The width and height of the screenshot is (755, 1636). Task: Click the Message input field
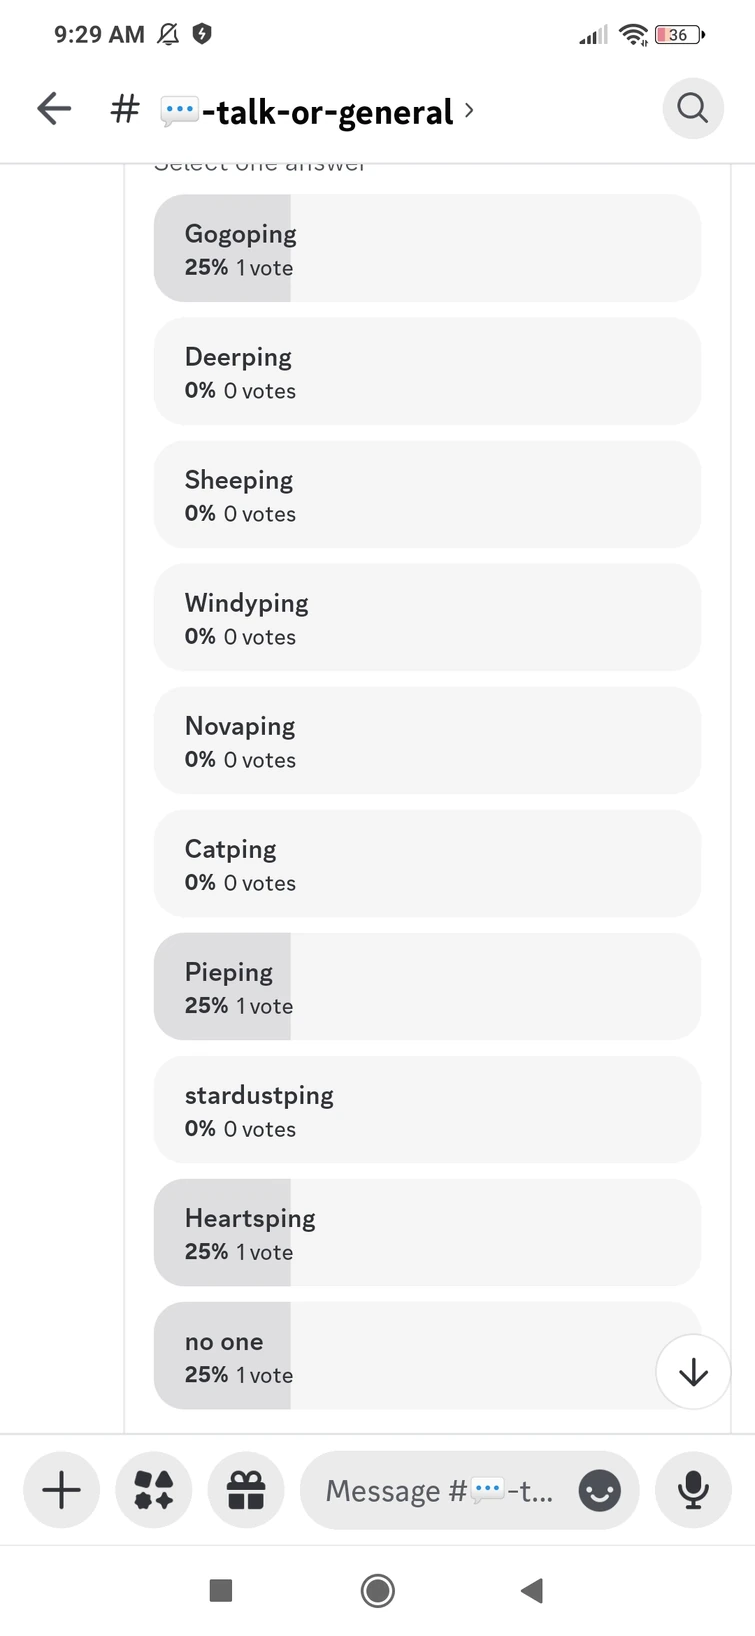(440, 1491)
